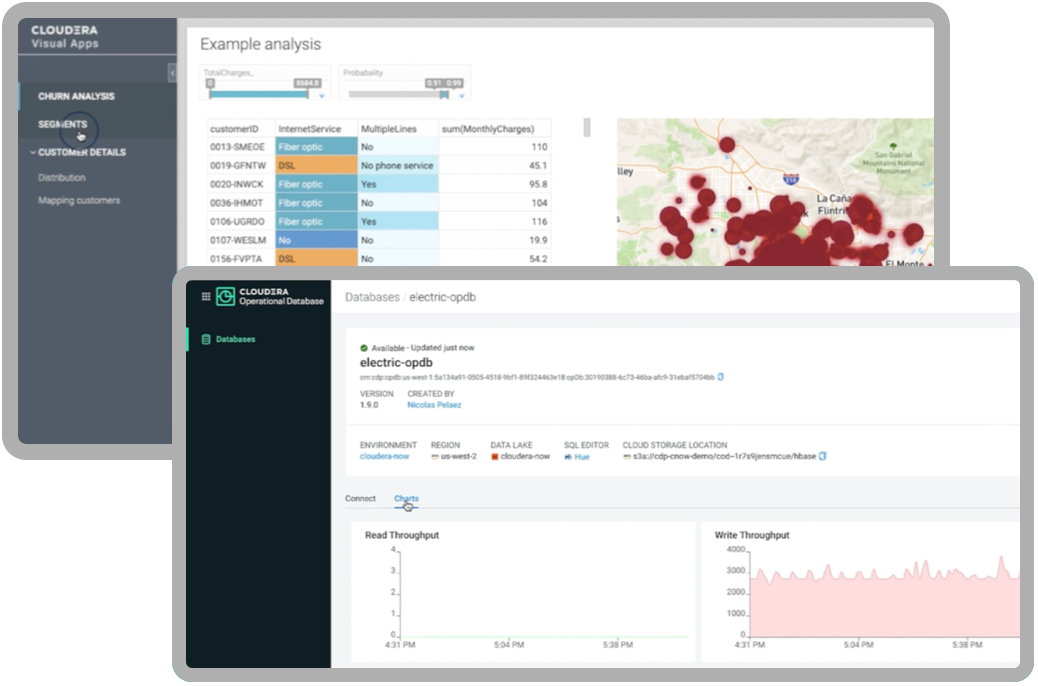Open Probability filter dropdown arrow
This screenshot has height=686, width=1038.
(461, 96)
